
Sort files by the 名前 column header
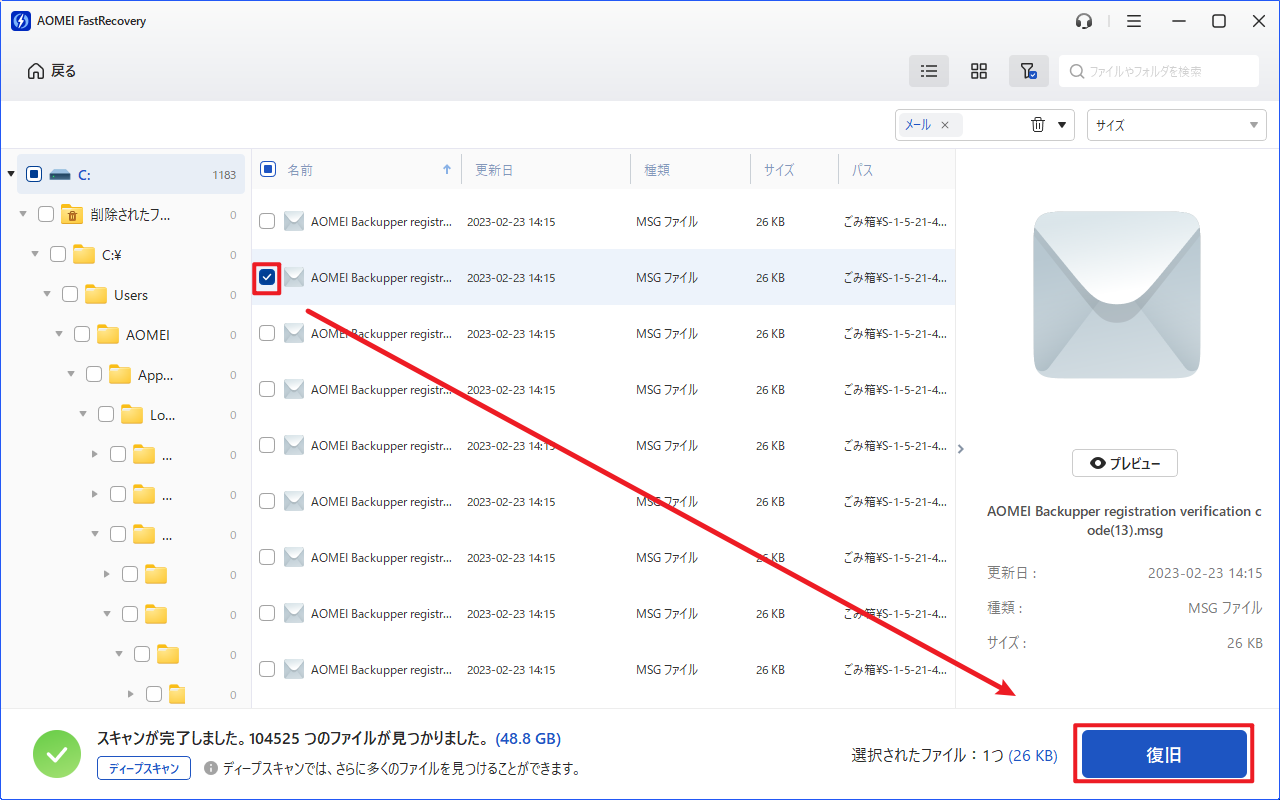pyautogui.click(x=300, y=170)
